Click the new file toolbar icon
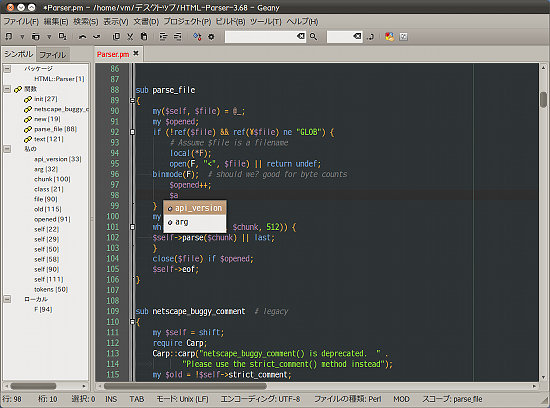The height and width of the screenshot is (408, 550). click(x=8, y=36)
